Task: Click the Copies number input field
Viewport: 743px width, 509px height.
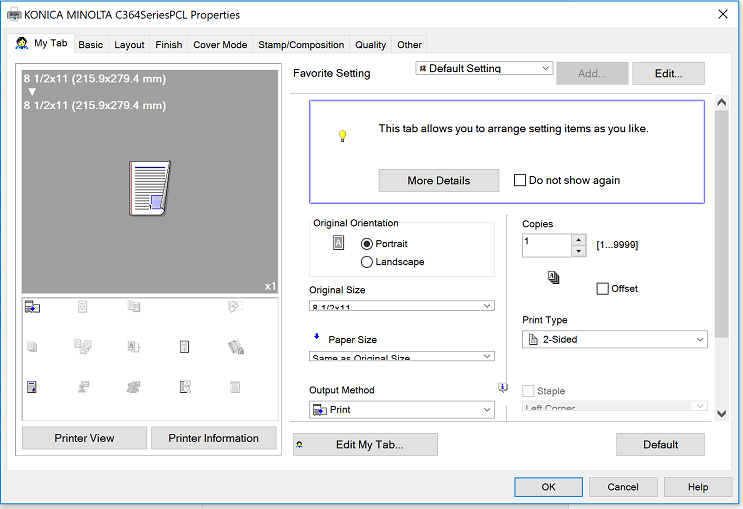Action: click(x=547, y=245)
